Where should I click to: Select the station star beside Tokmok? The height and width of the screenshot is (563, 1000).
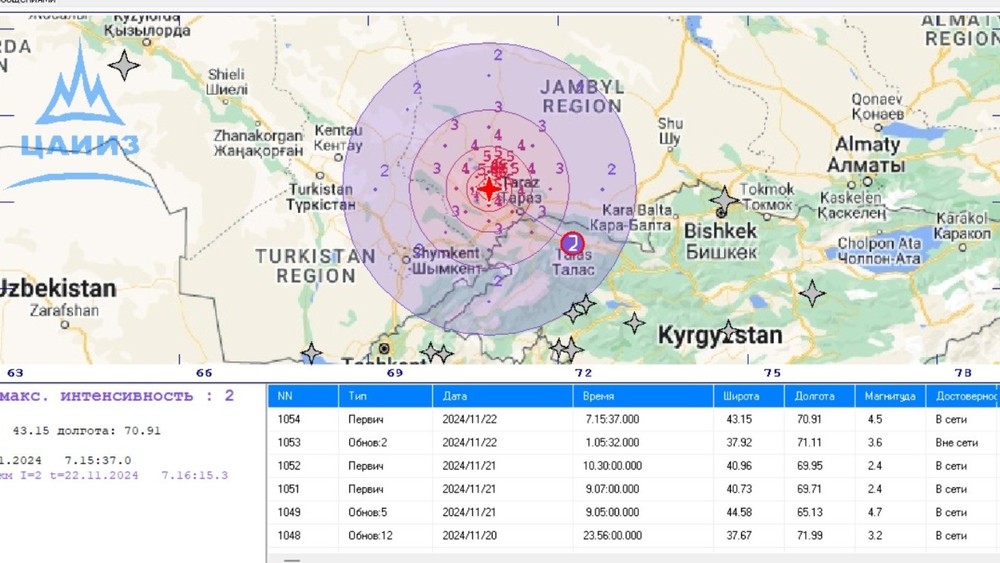(723, 201)
